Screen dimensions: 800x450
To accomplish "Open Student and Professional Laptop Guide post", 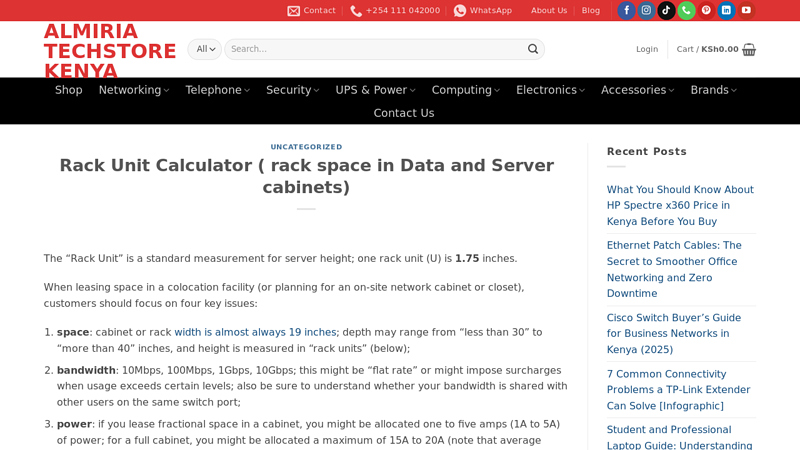I will point(679,437).
